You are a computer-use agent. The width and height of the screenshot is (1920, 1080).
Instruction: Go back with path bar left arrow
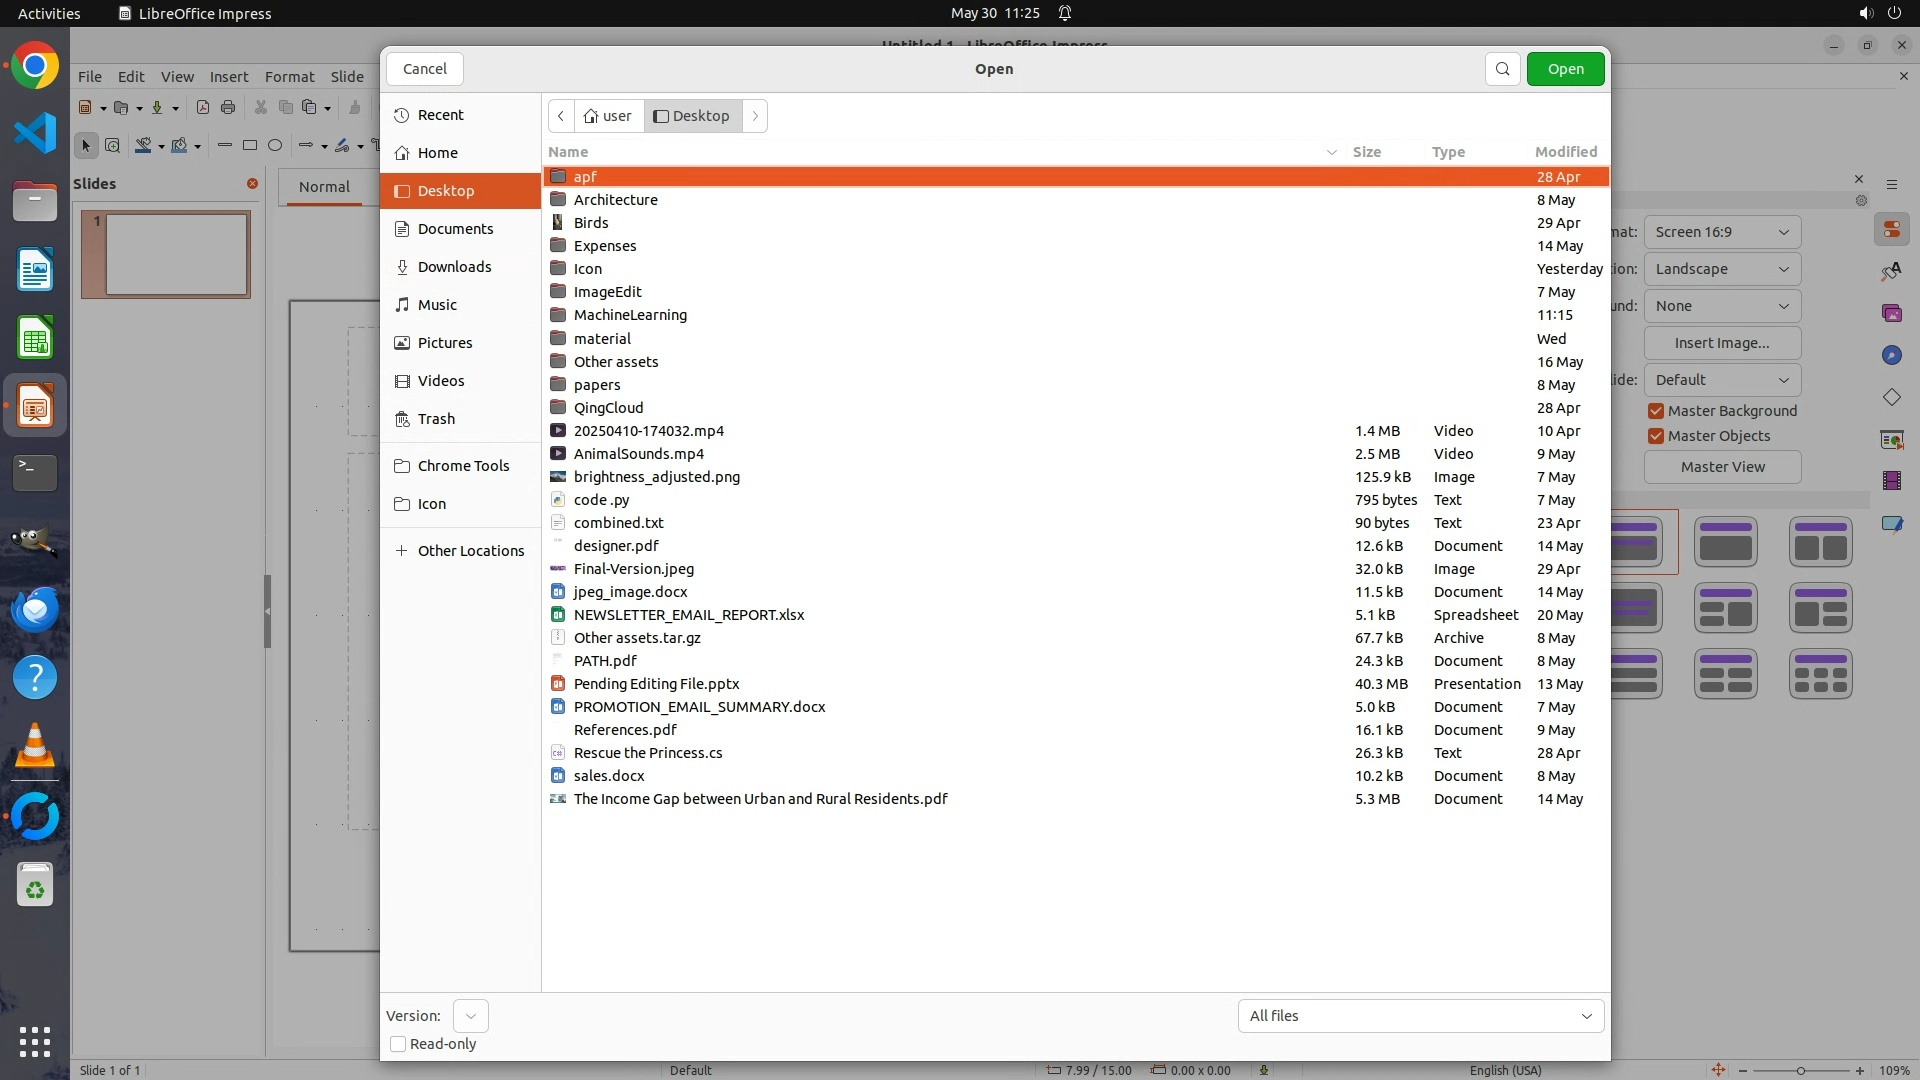[561, 116]
